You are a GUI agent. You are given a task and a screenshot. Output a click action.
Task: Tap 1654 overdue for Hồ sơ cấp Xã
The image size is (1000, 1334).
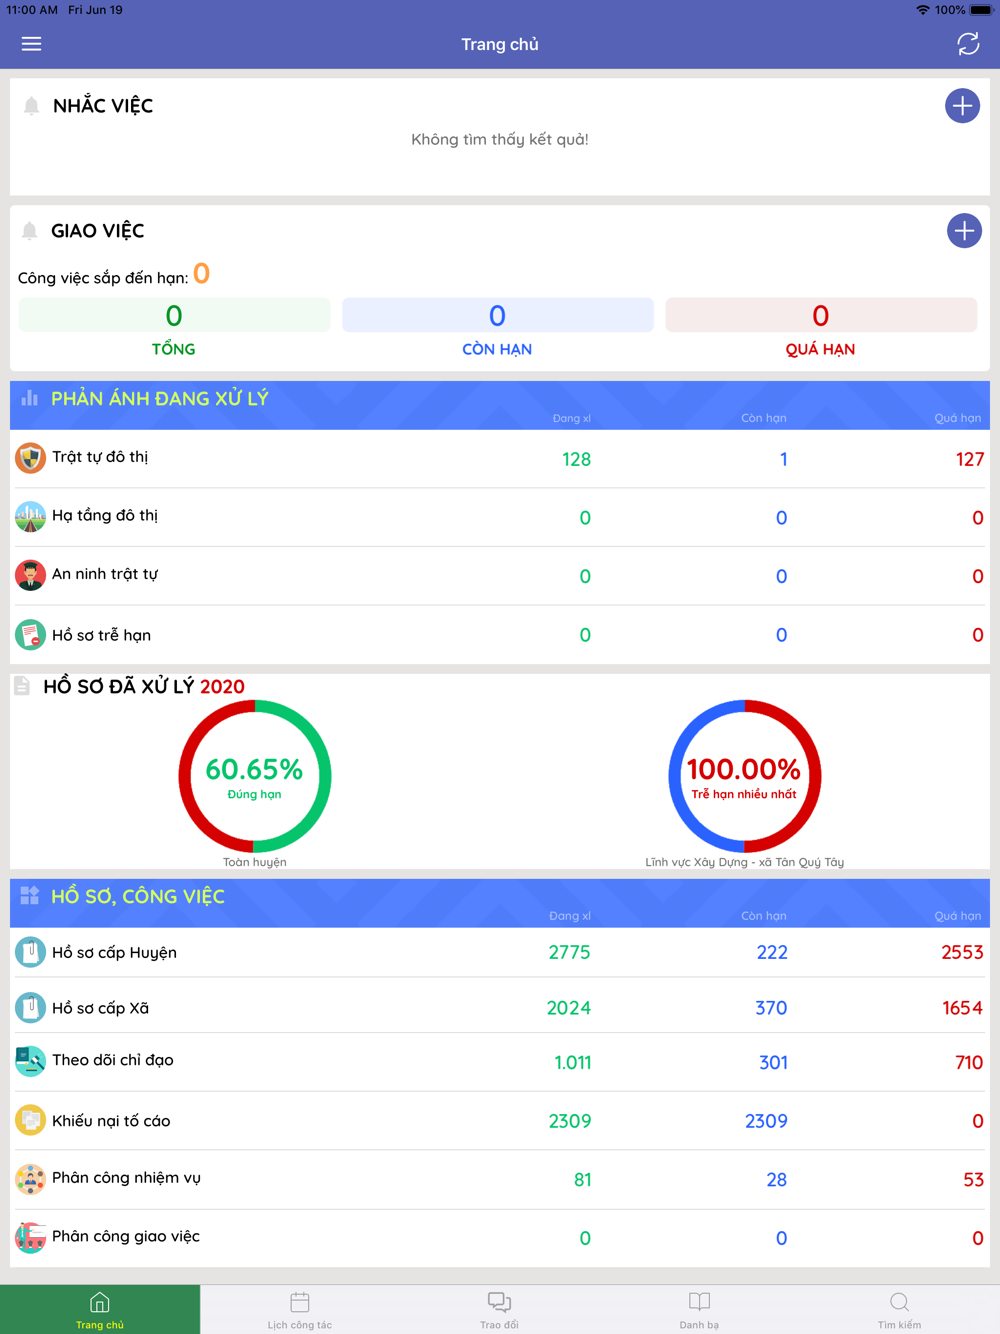[962, 1008]
